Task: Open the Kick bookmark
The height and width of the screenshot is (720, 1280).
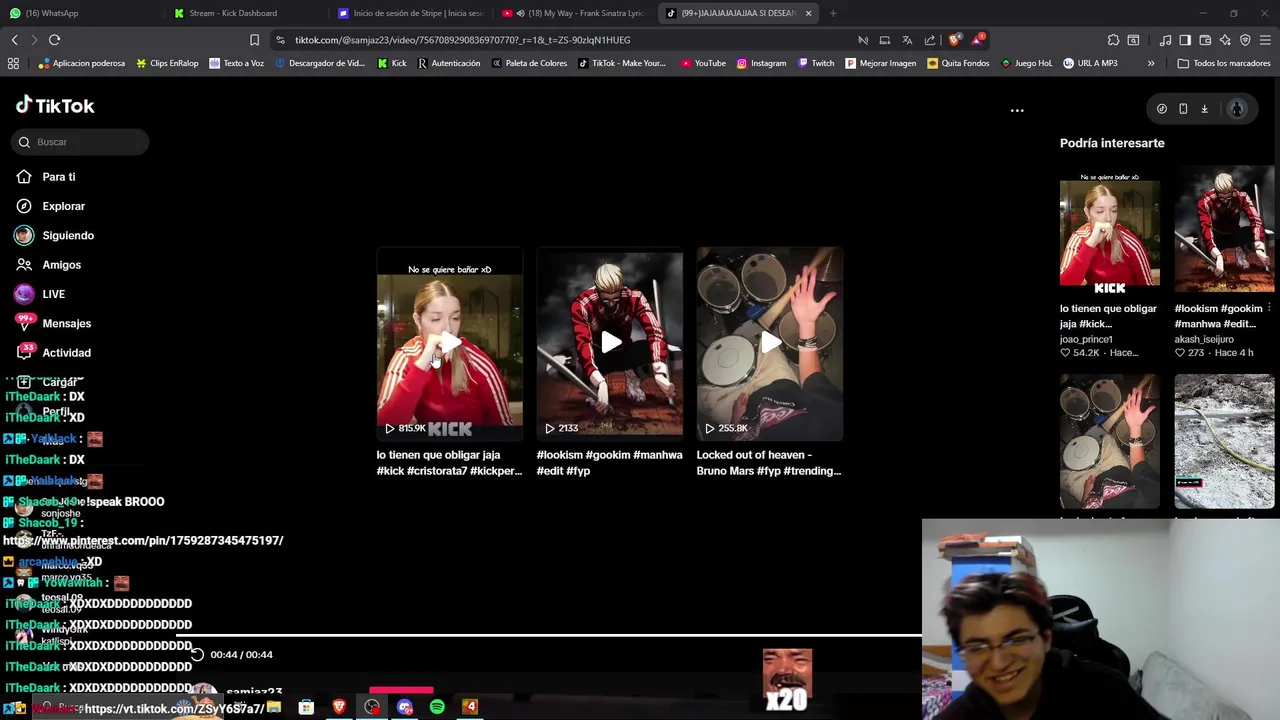Action: point(392,63)
